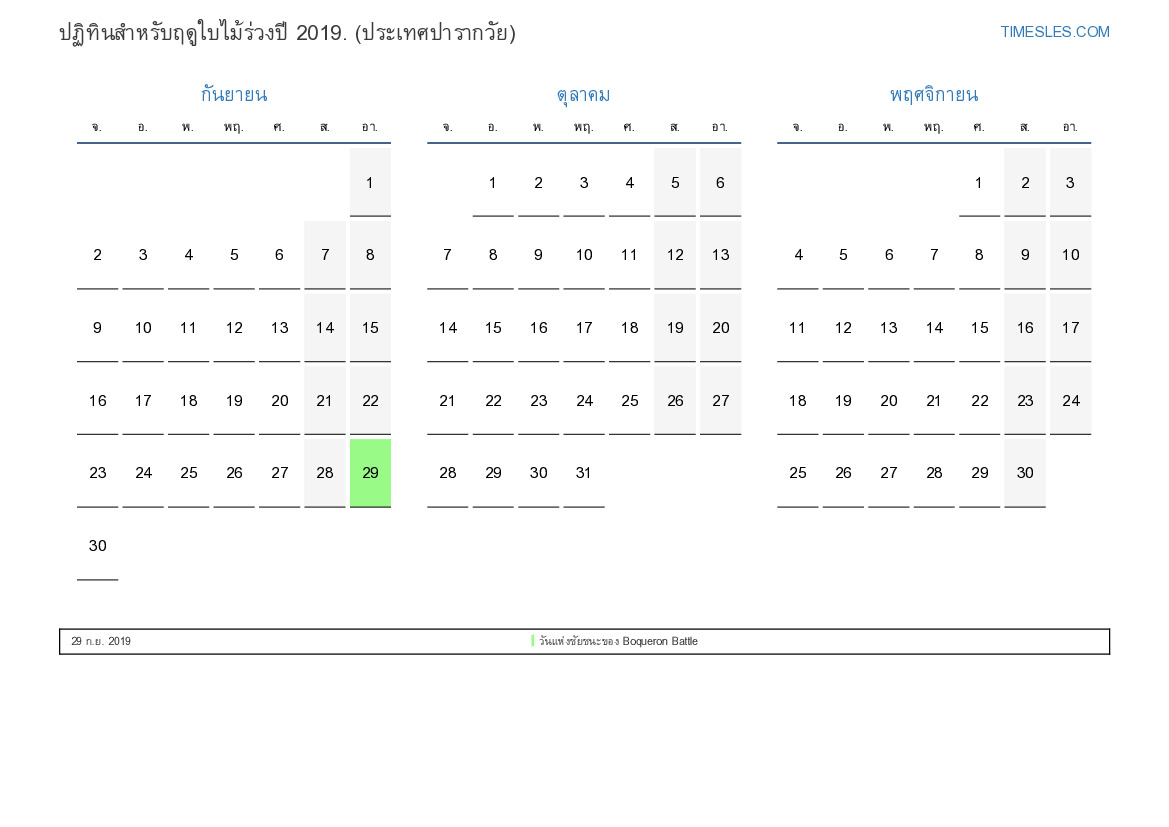Click the ส. weekday header under ตุลาคม

(675, 127)
